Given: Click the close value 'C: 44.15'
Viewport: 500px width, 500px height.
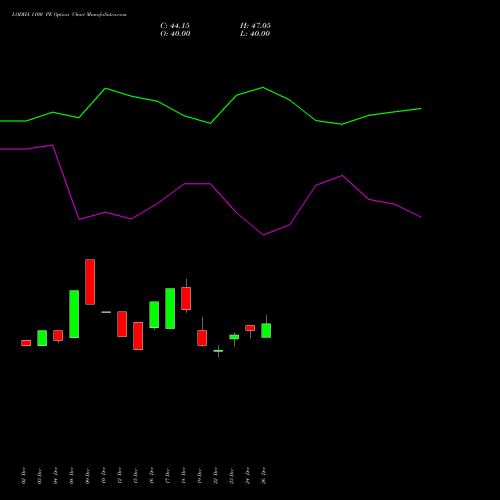Looking at the screenshot, I should [x=175, y=26].
